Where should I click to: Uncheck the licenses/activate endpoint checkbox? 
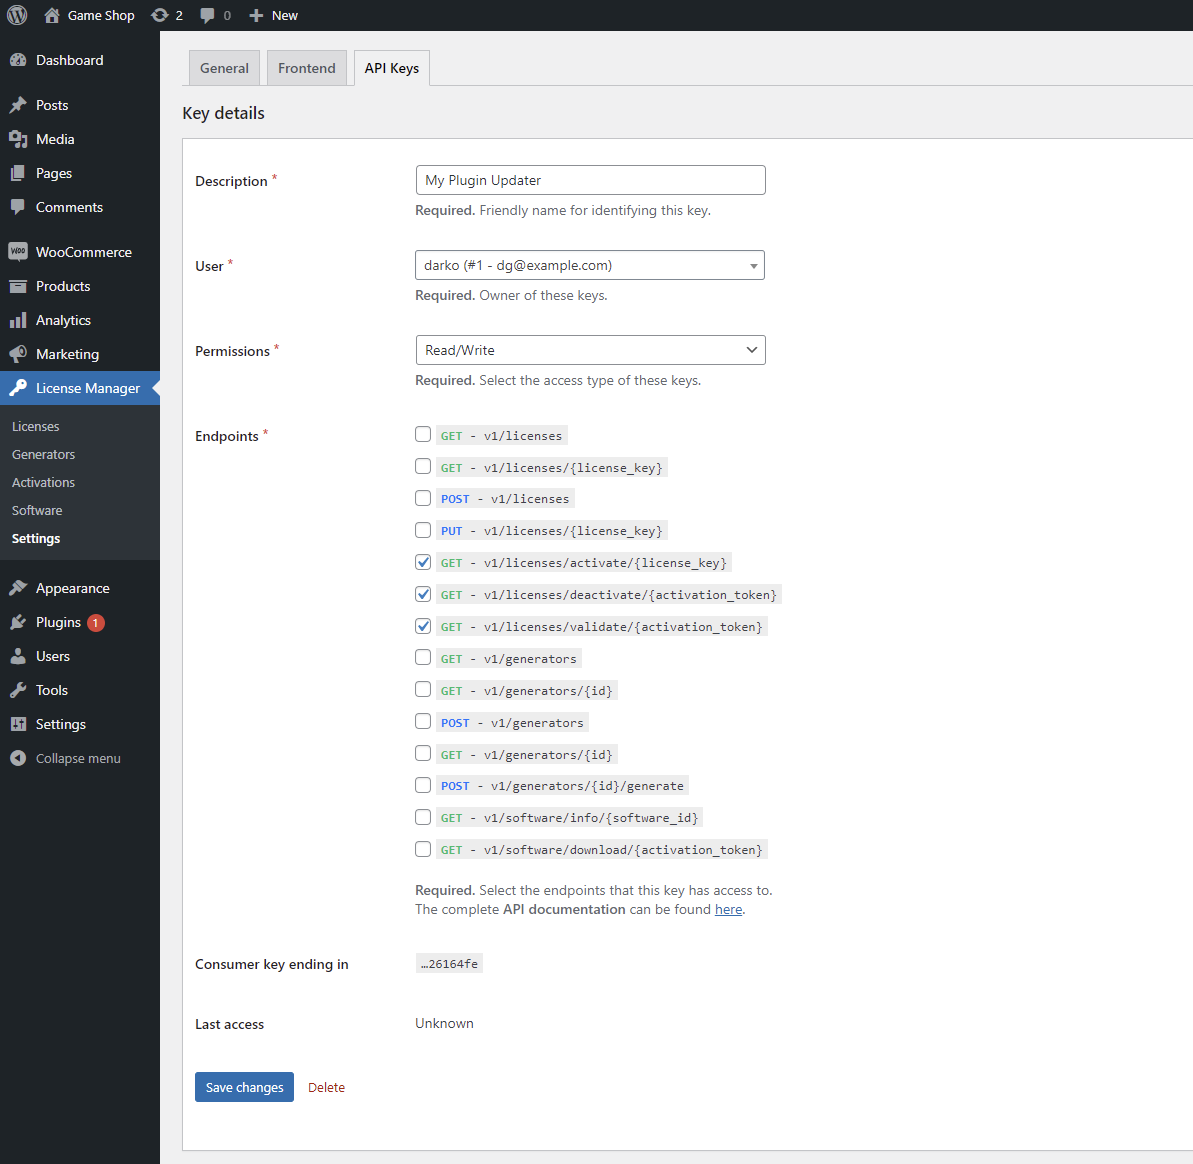coord(423,562)
